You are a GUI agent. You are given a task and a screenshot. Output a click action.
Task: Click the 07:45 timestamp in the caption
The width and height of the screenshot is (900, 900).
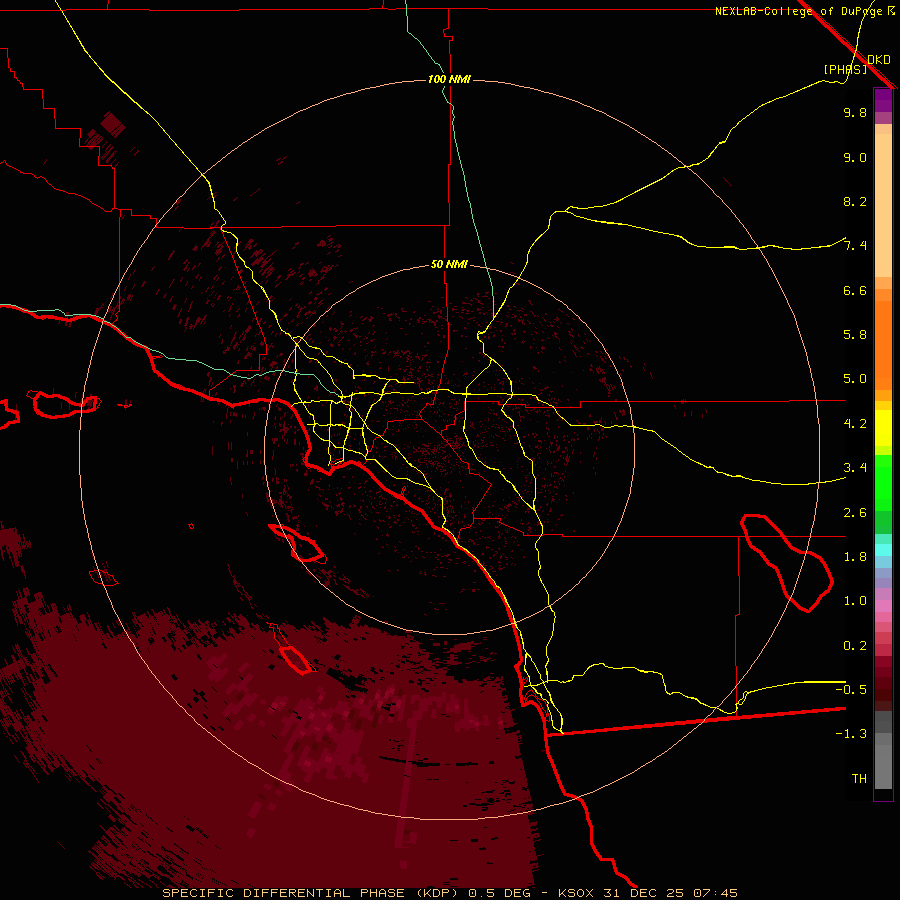pos(715,893)
